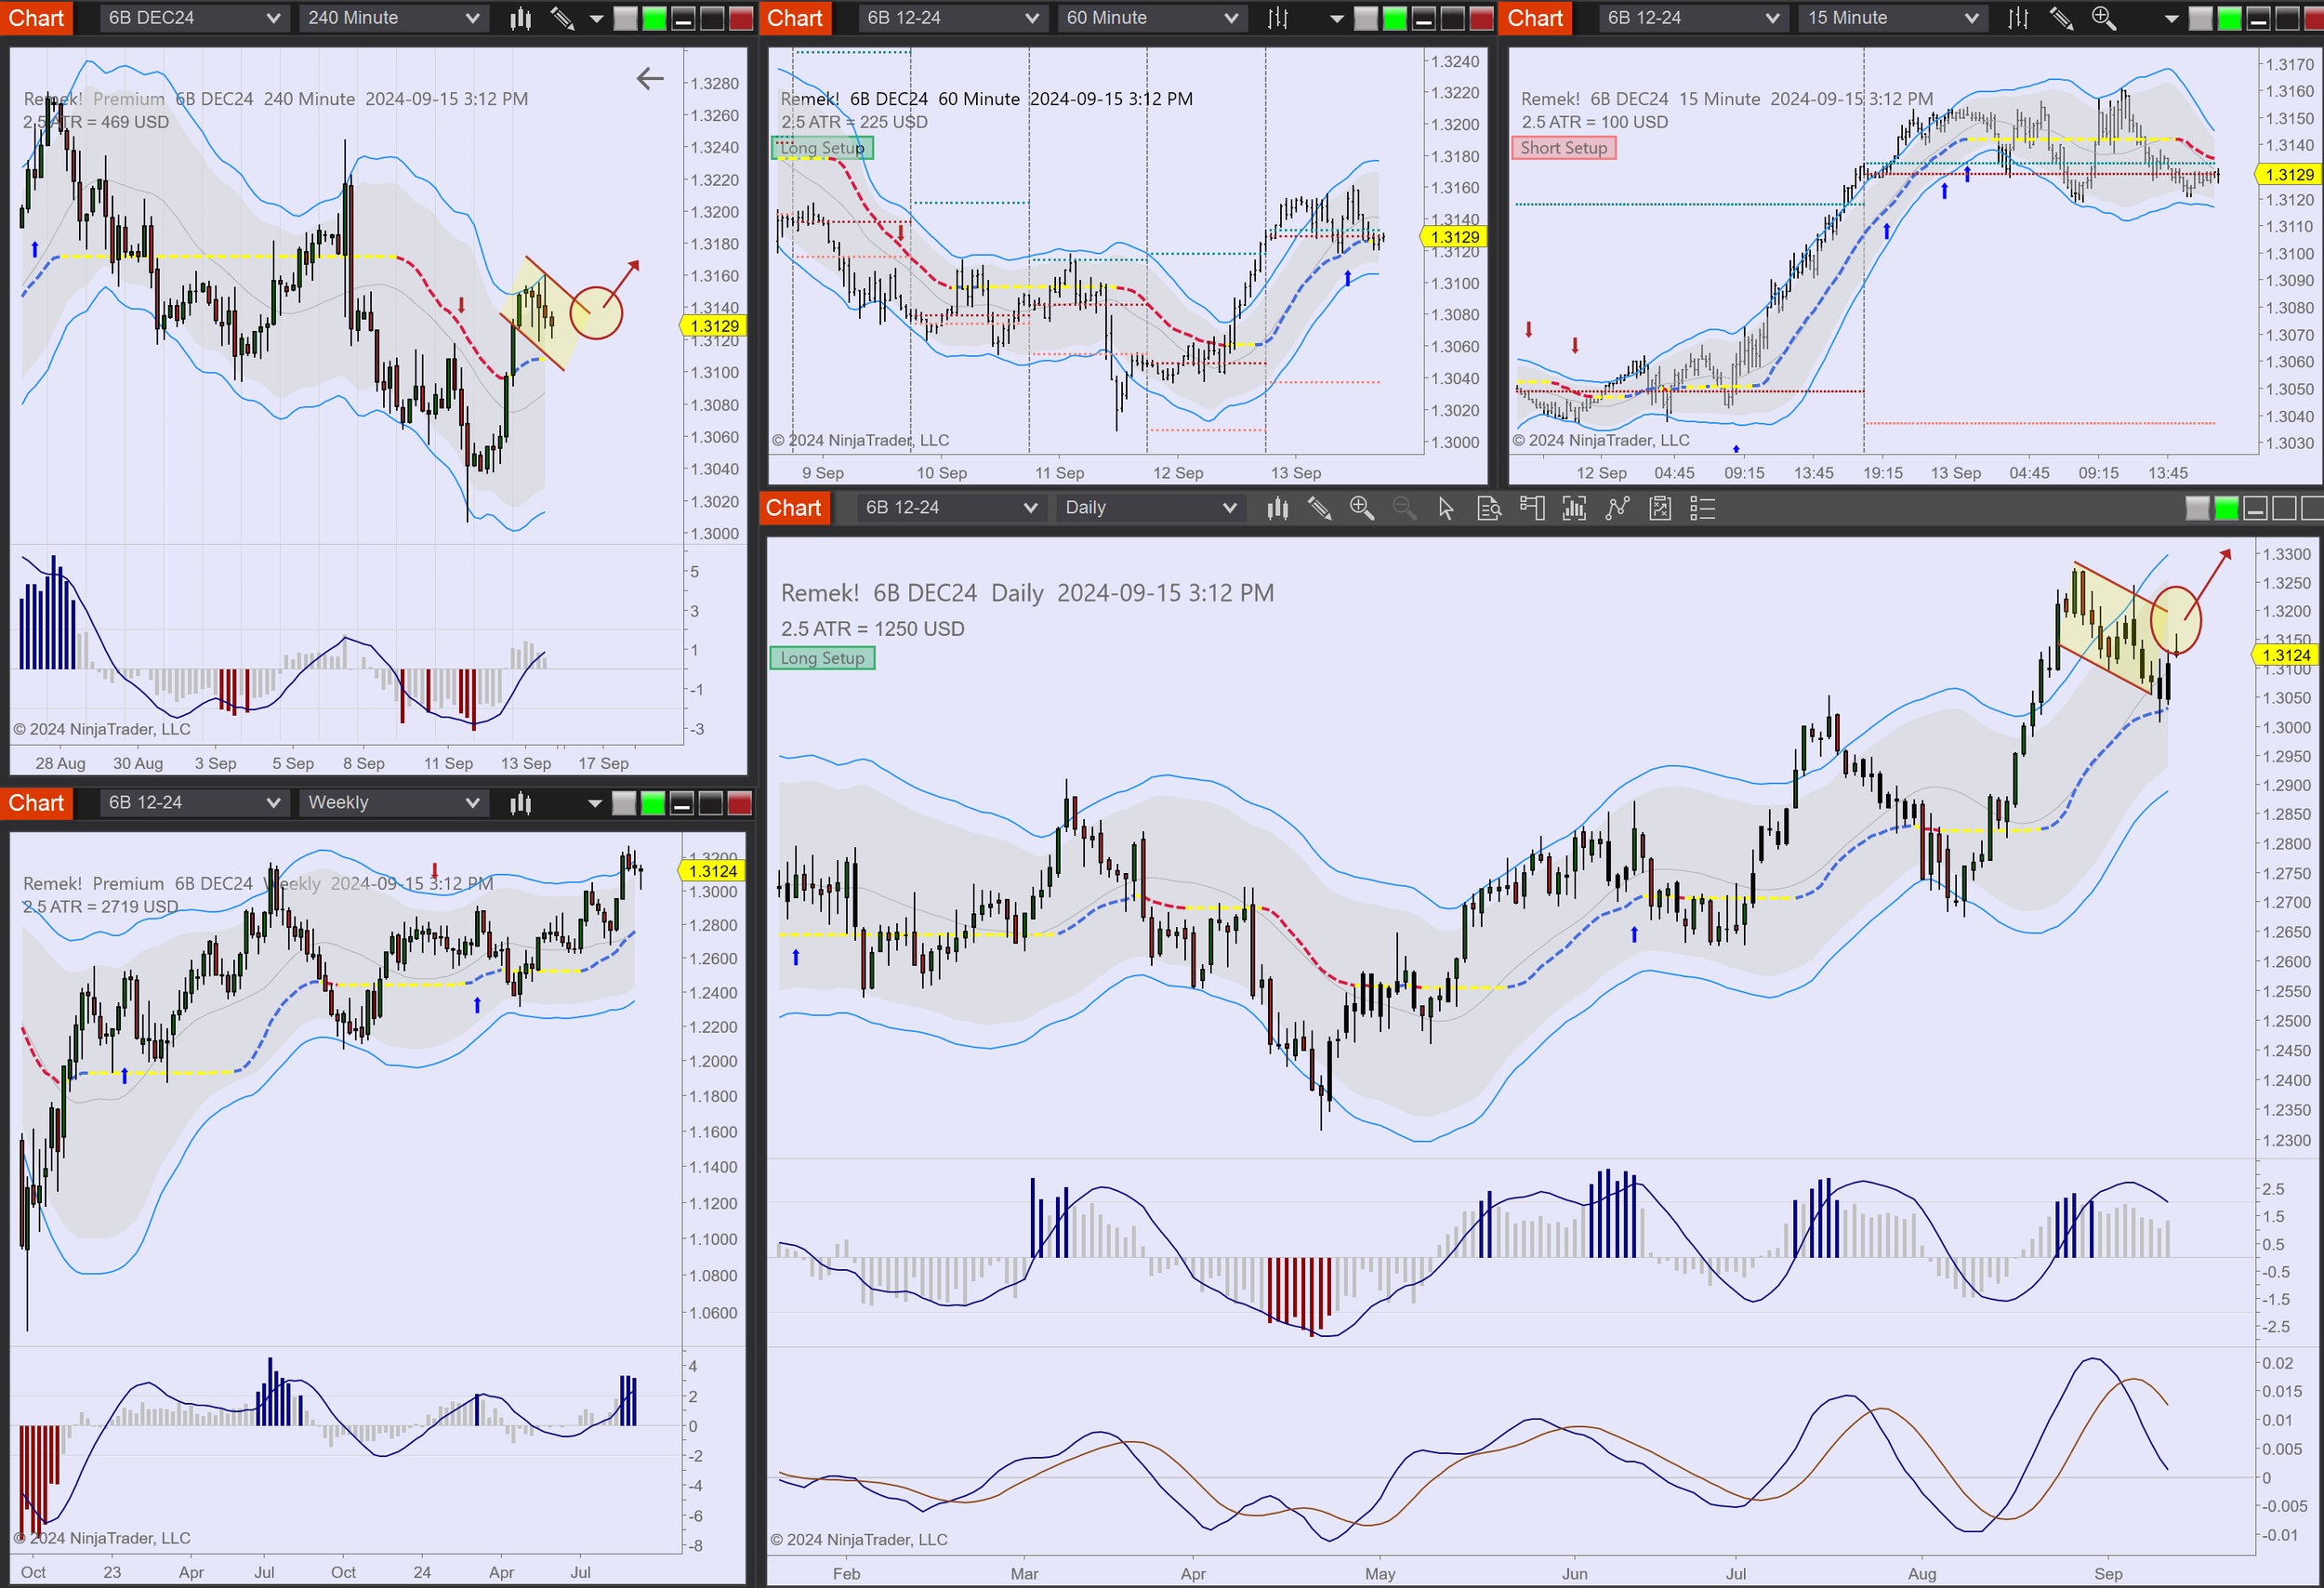Viewport: 2324px width, 1588px height.
Task: Click the Chart Trader icon on the Daily chart
Action: click(1532, 509)
